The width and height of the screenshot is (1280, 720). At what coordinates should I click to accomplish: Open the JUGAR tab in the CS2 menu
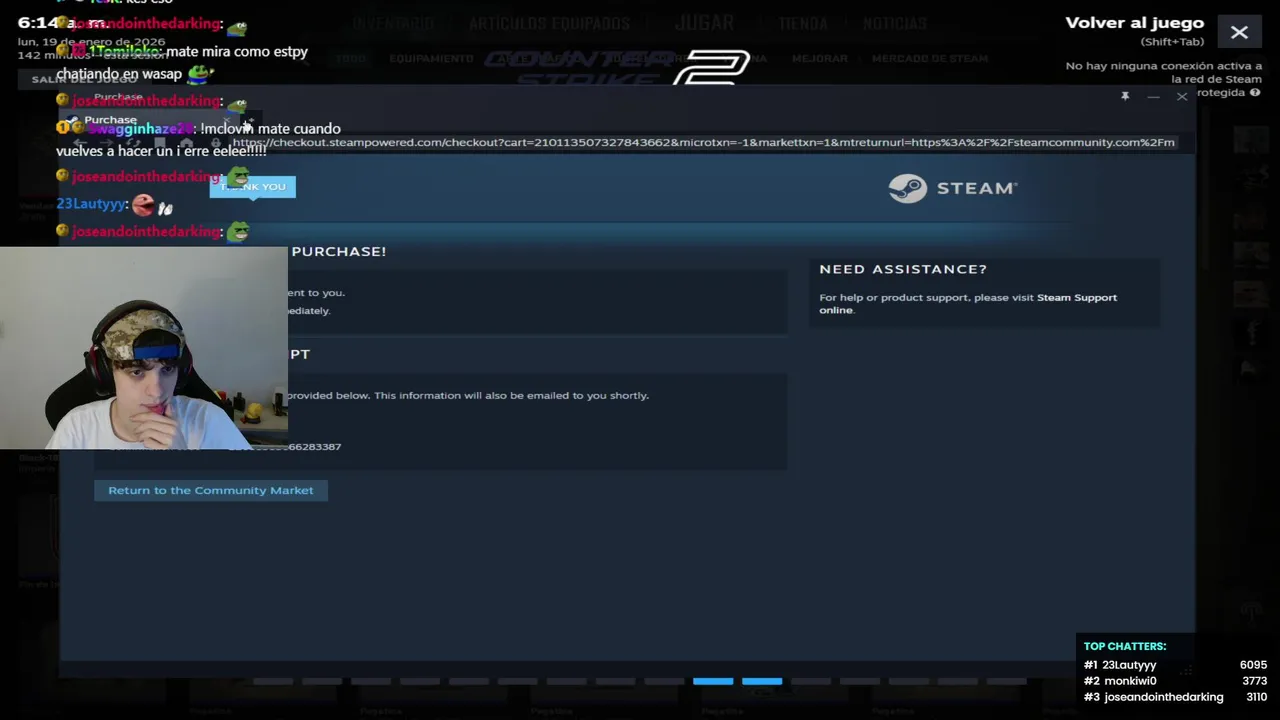point(704,22)
